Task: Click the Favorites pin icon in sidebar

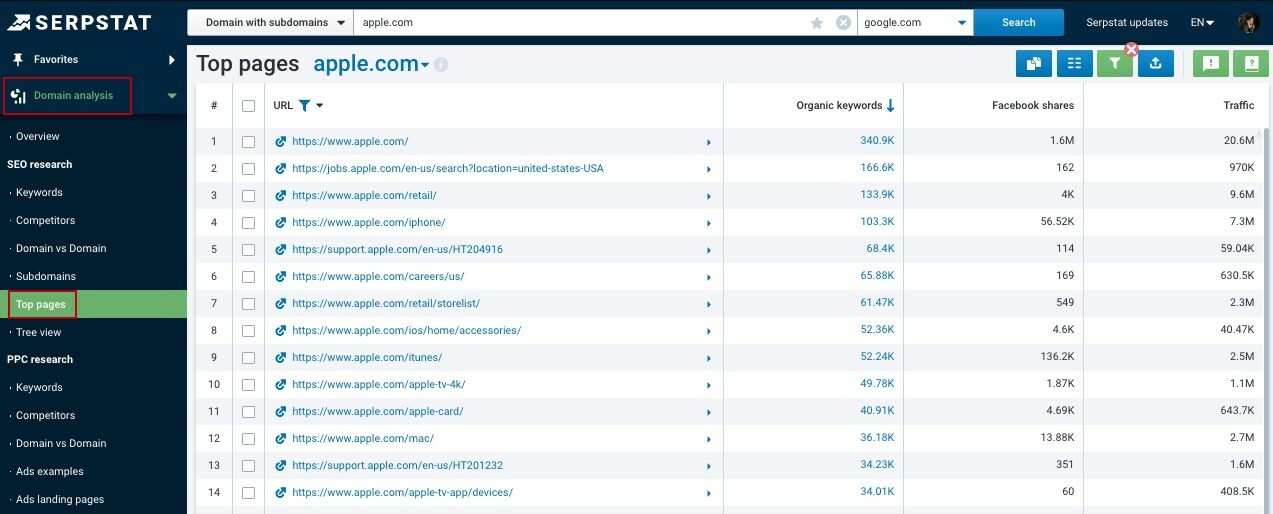Action: pos(17,59)
